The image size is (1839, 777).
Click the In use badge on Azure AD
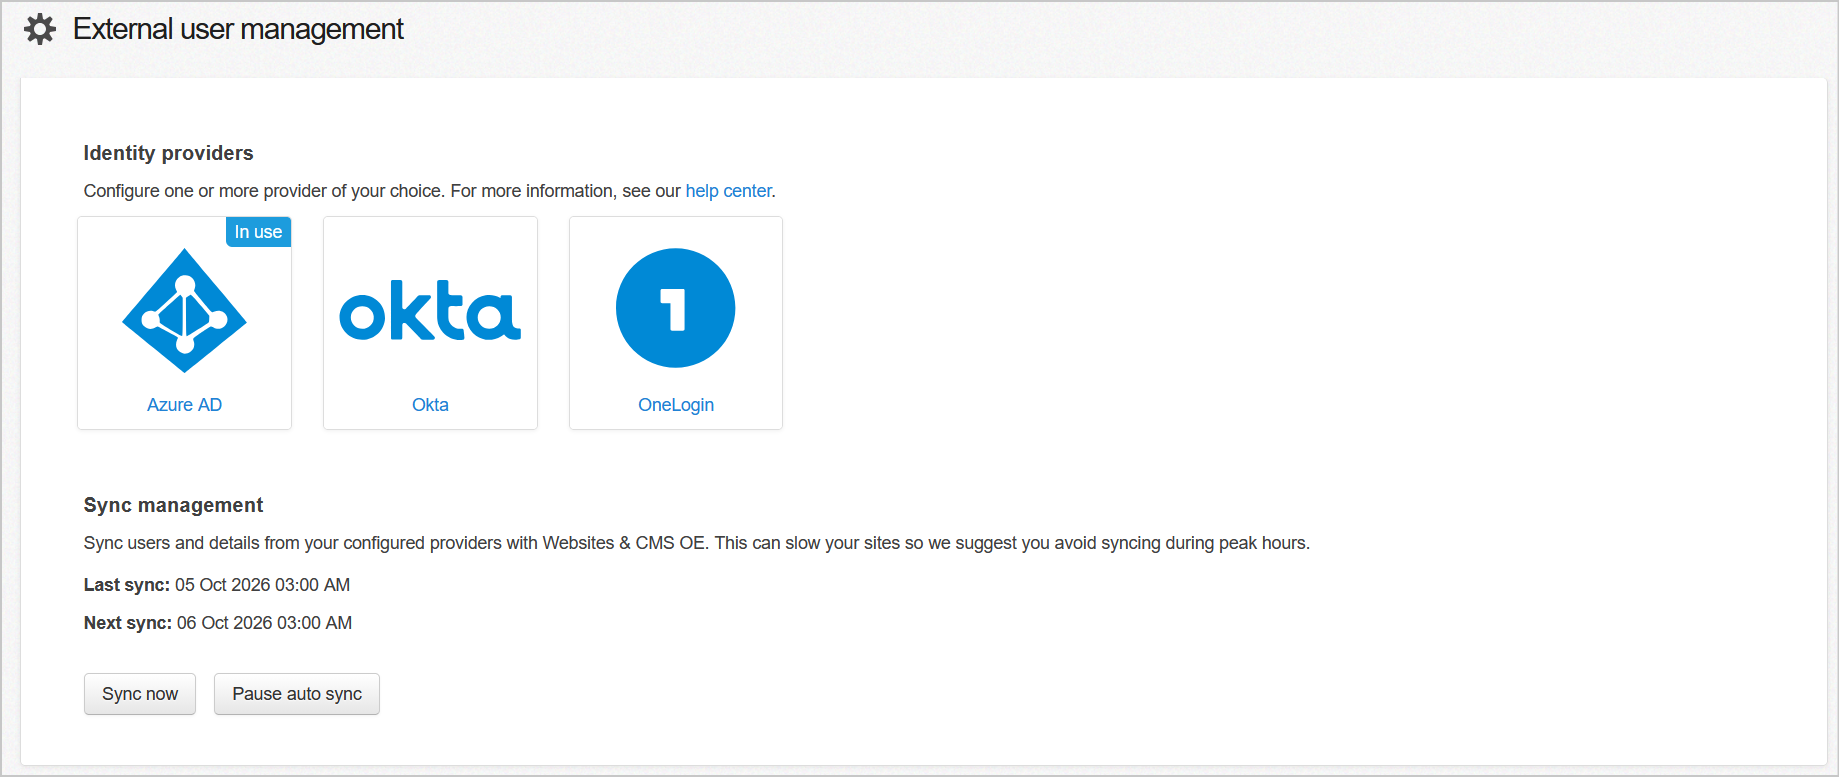click(258, 232)
